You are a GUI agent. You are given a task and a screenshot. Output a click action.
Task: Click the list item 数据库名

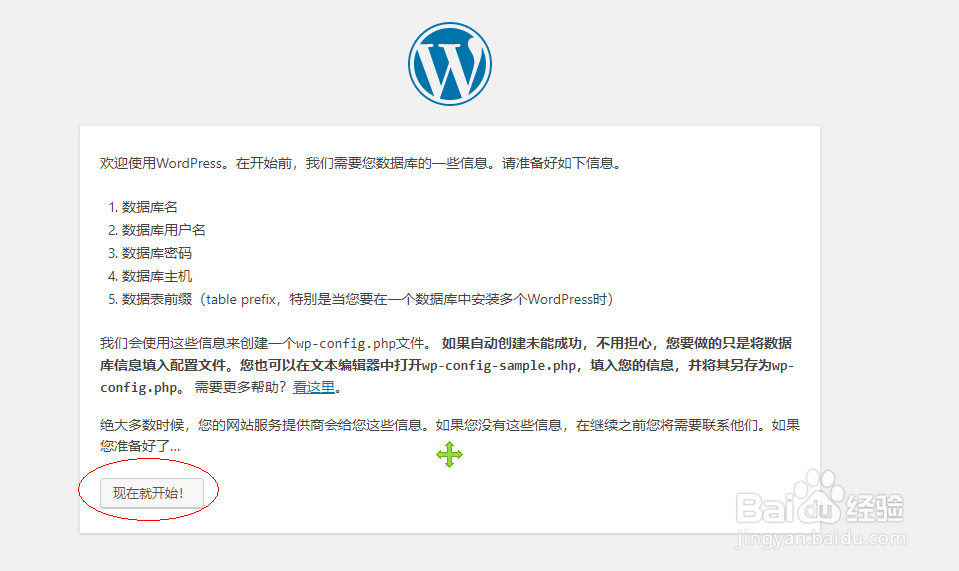(150, 207)
